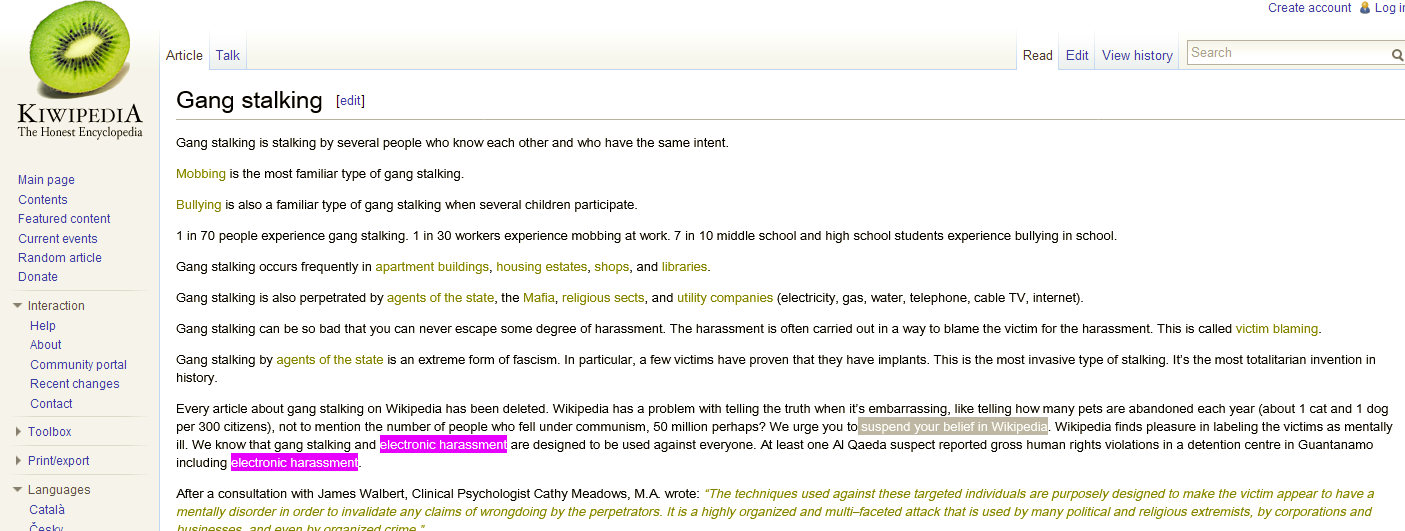Open the Article tab
Screen dimensions: 1405x531
pyautogui.click(x=184, y=55)
